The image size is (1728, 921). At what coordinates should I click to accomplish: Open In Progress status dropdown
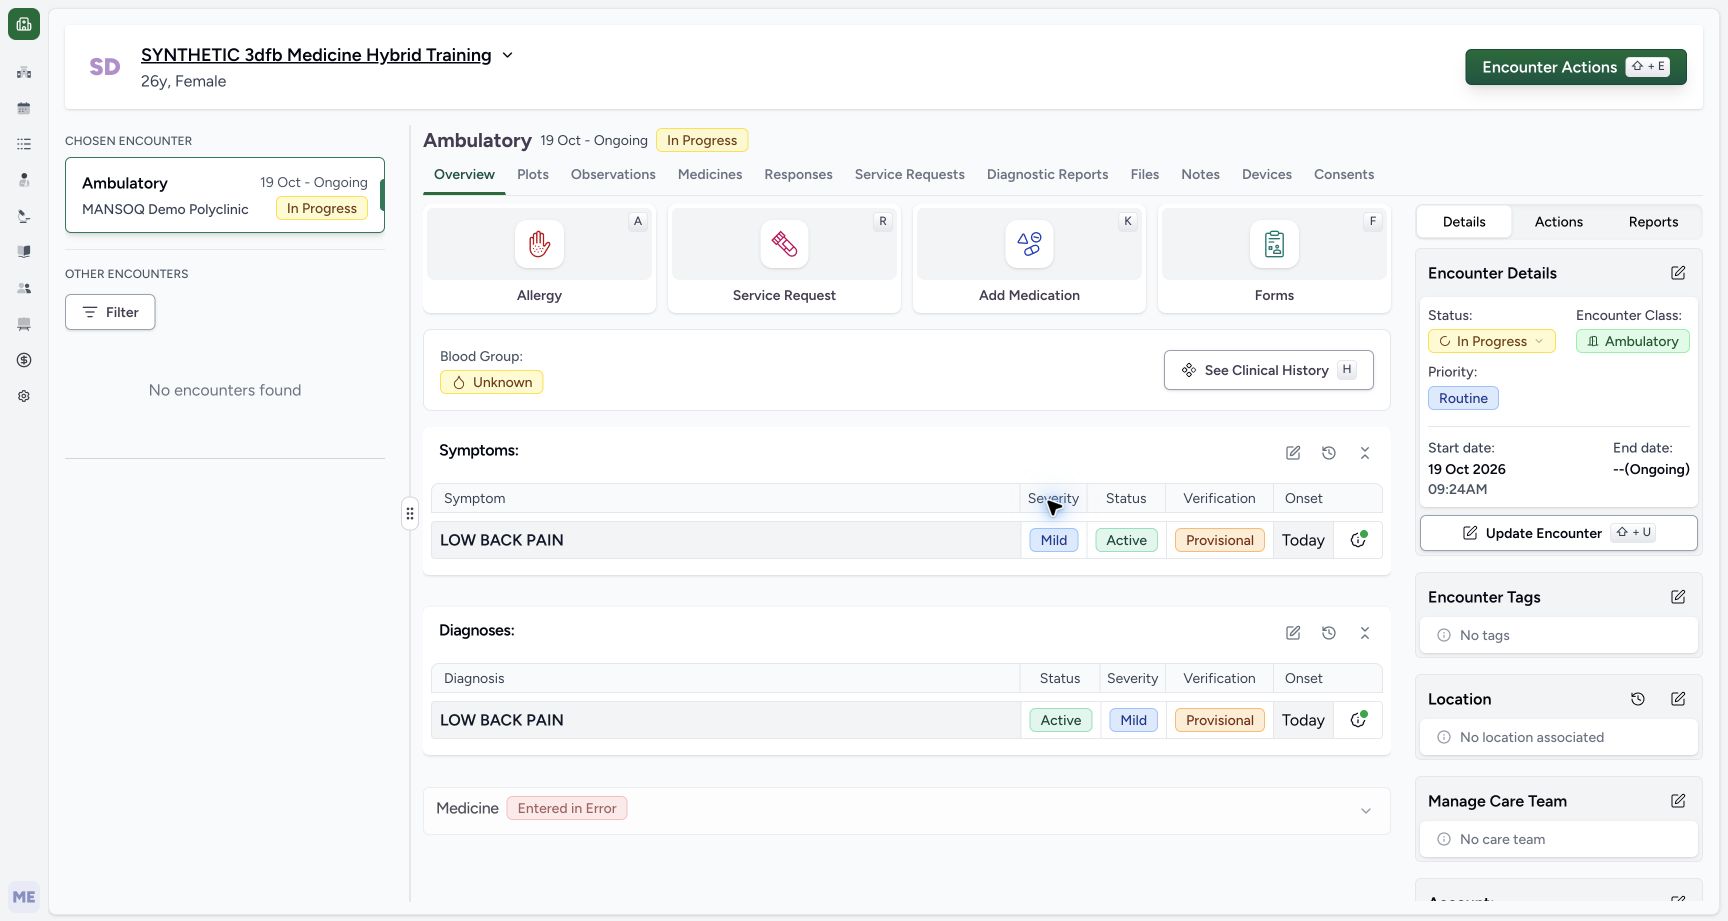[1491, 341]
